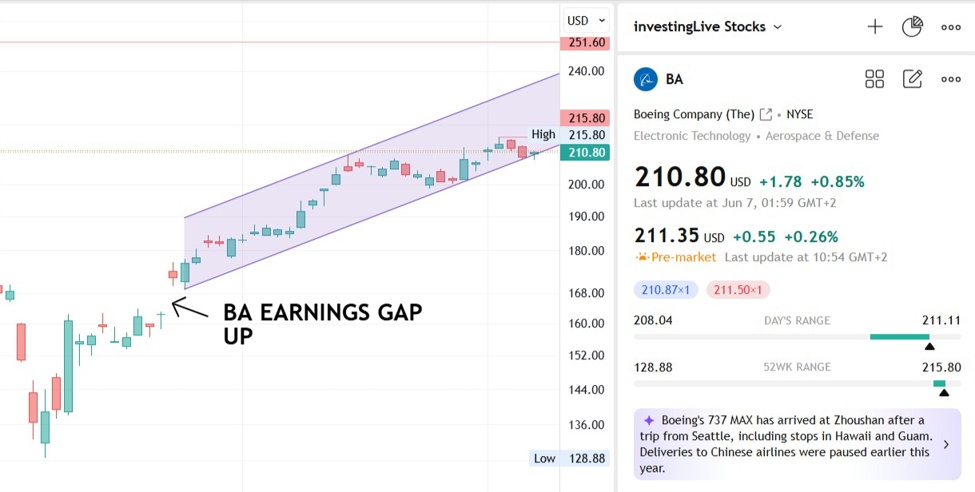
Task: Open the three-dot menu in BA row
Action: tap(951, 79)
